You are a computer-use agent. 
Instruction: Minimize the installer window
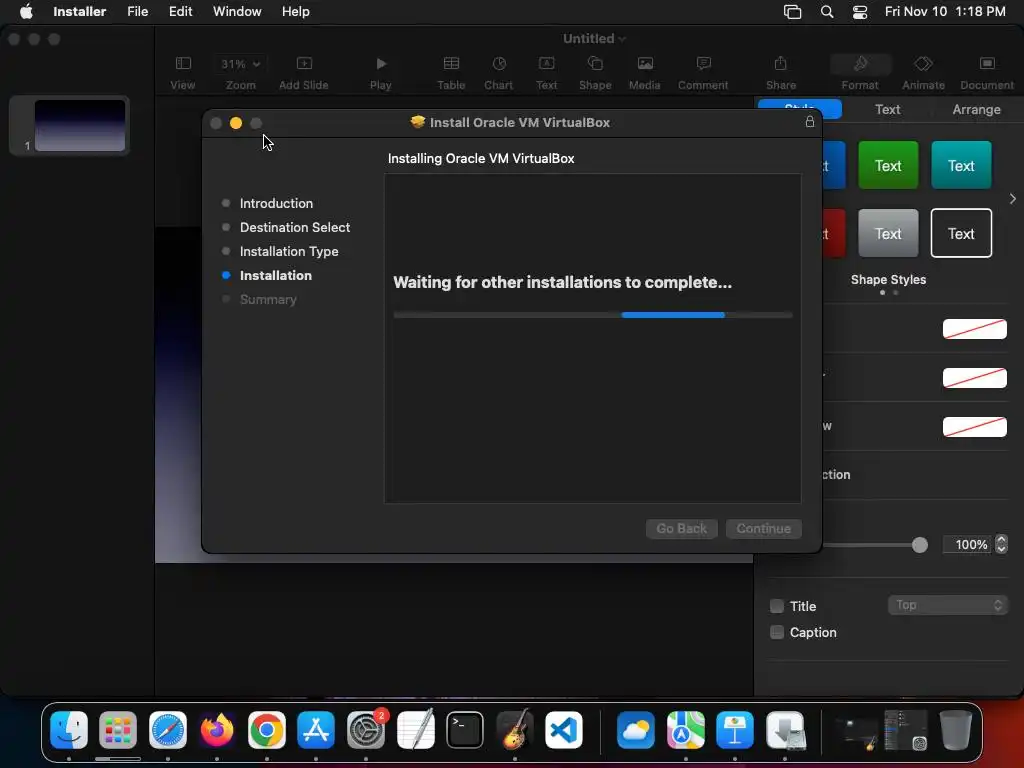[x=236, y=123]
